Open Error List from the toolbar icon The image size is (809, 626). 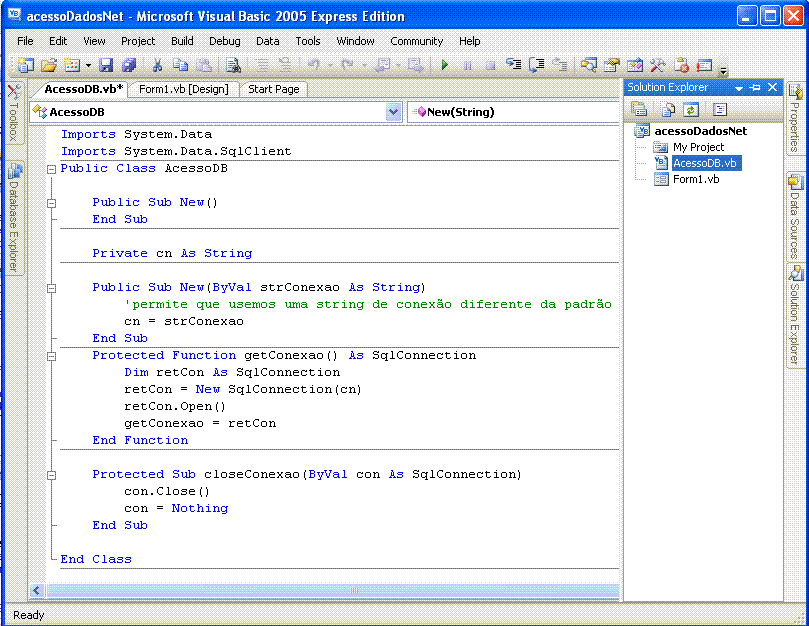point(681,65)
